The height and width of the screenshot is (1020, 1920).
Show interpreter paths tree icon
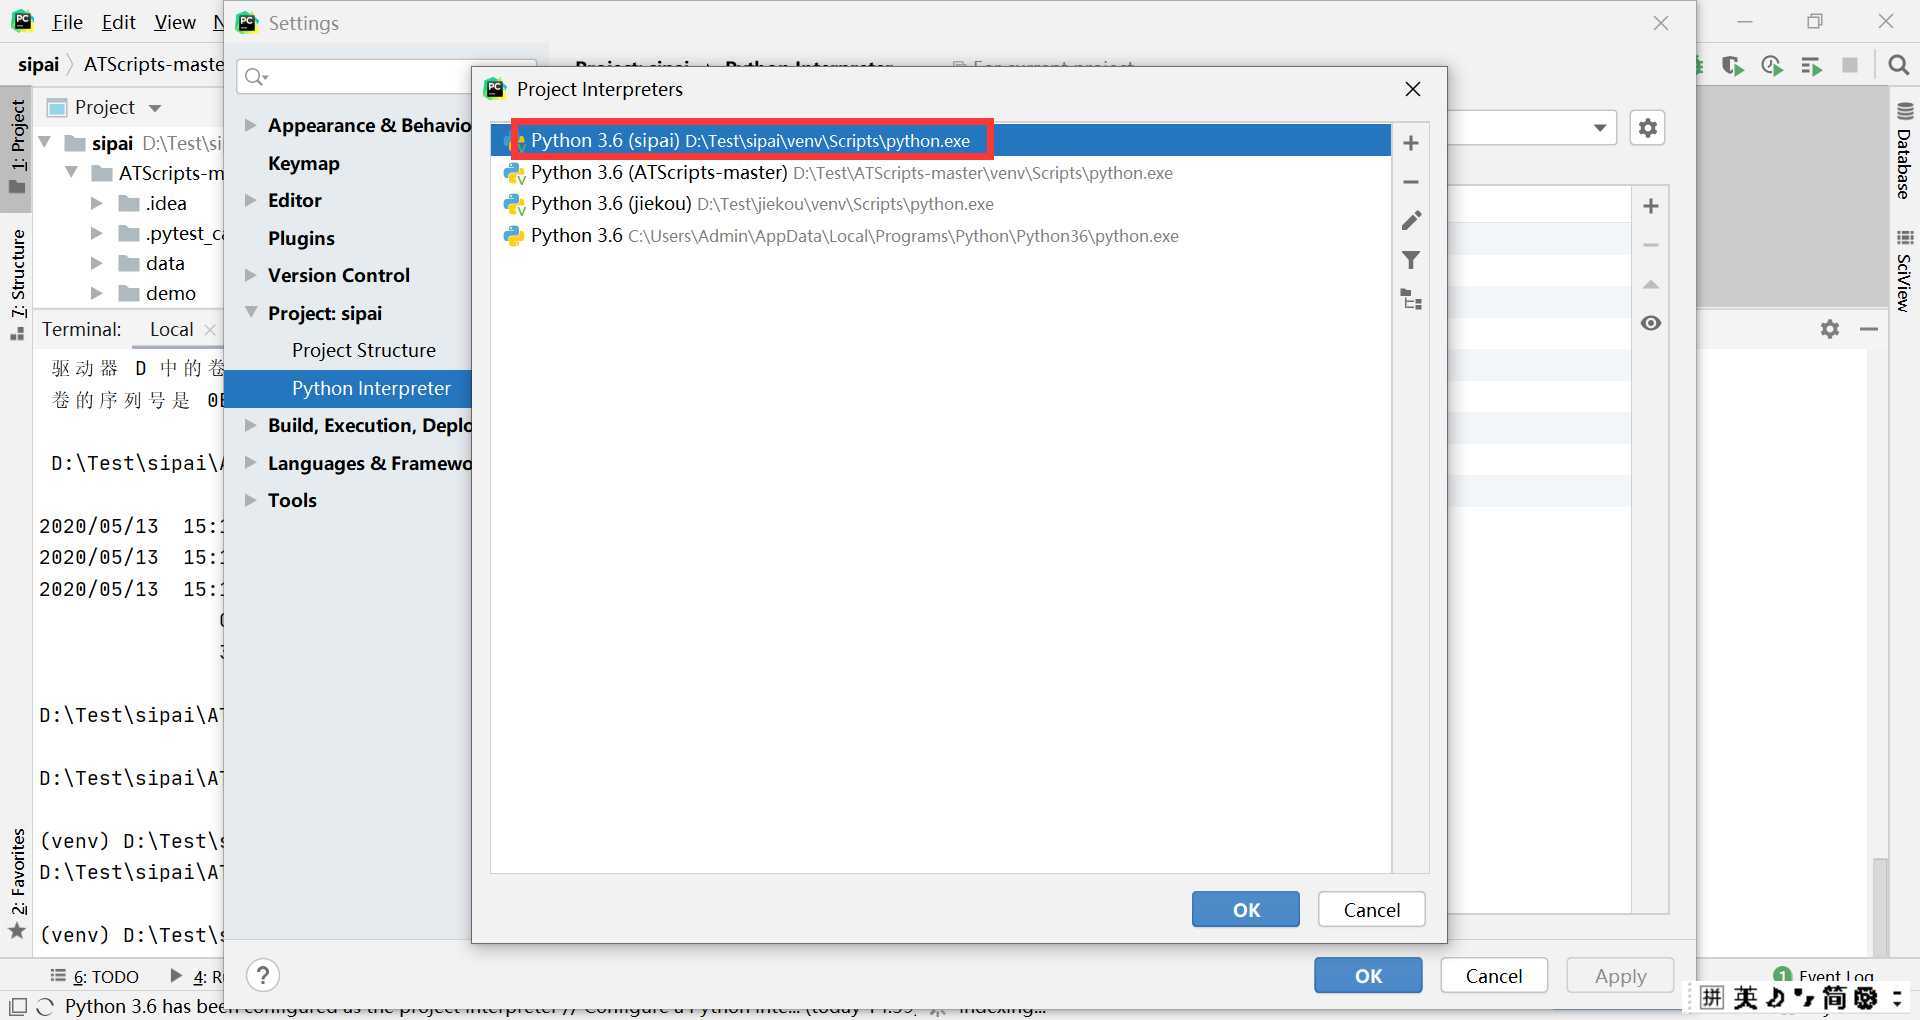(x=1411, y=299)
